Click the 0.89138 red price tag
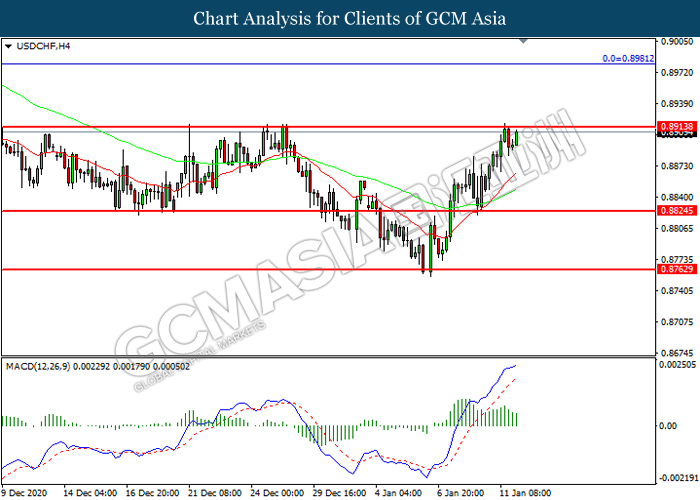 click(x=674, y=127)
